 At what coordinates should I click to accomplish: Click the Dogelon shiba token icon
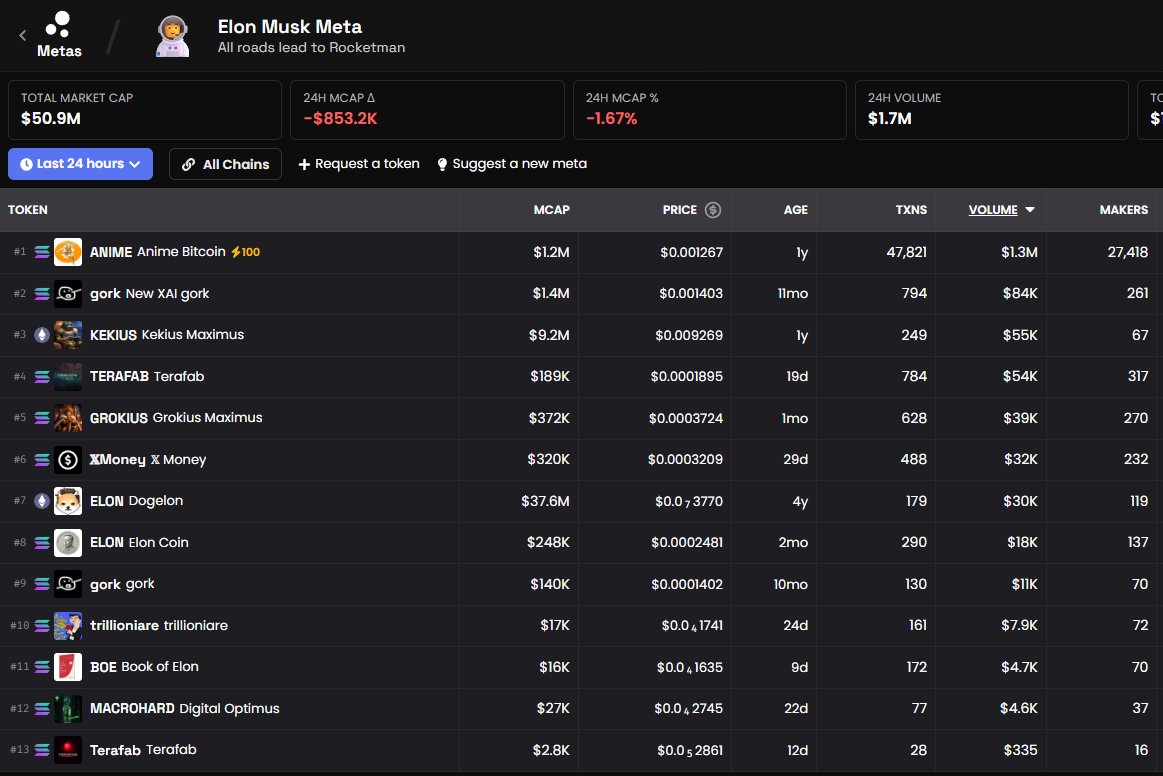click(67, 502)
